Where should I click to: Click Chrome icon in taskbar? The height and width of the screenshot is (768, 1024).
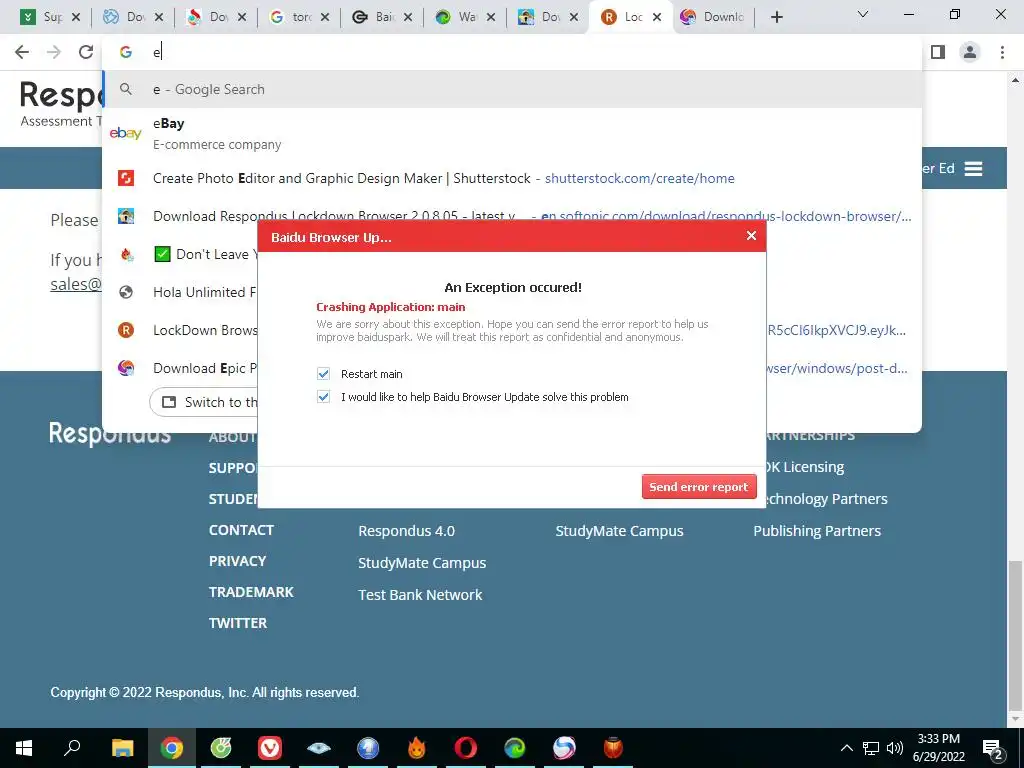(171, 748)
